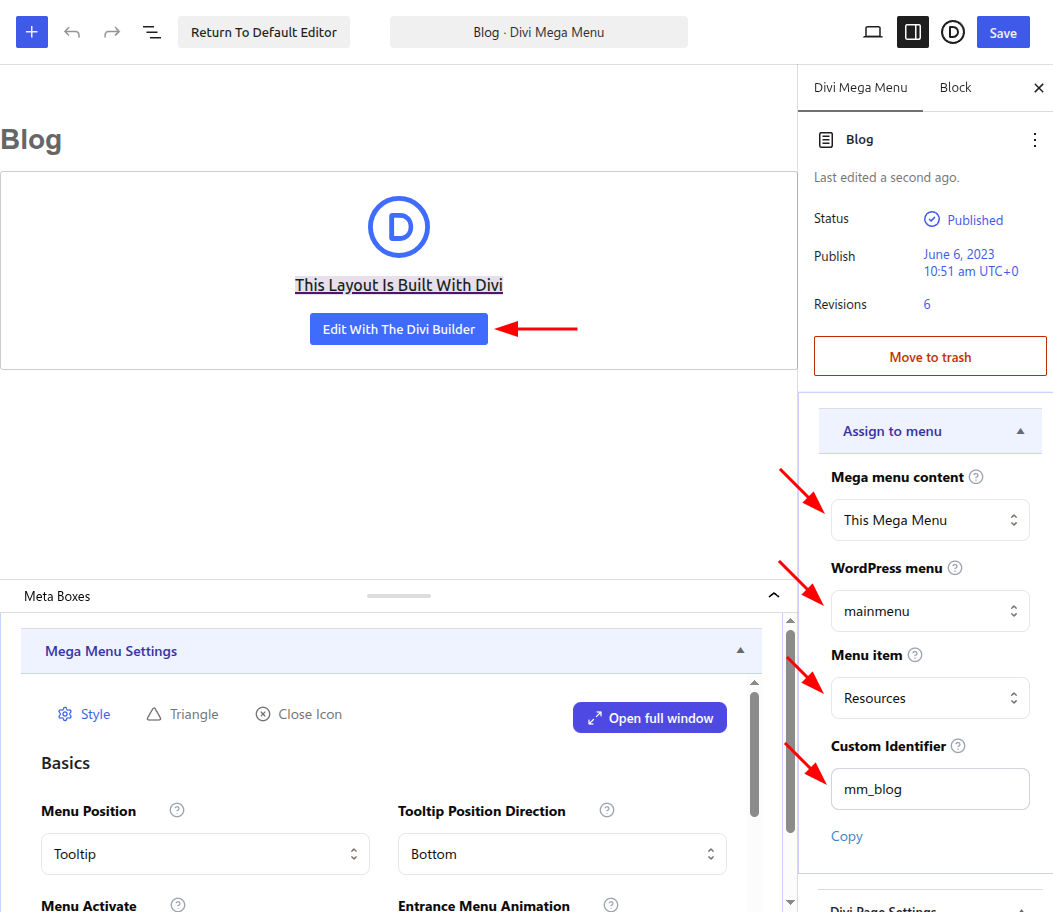Open the Menu item dropdown showing Resources
1053x912 pixels.
930,698
